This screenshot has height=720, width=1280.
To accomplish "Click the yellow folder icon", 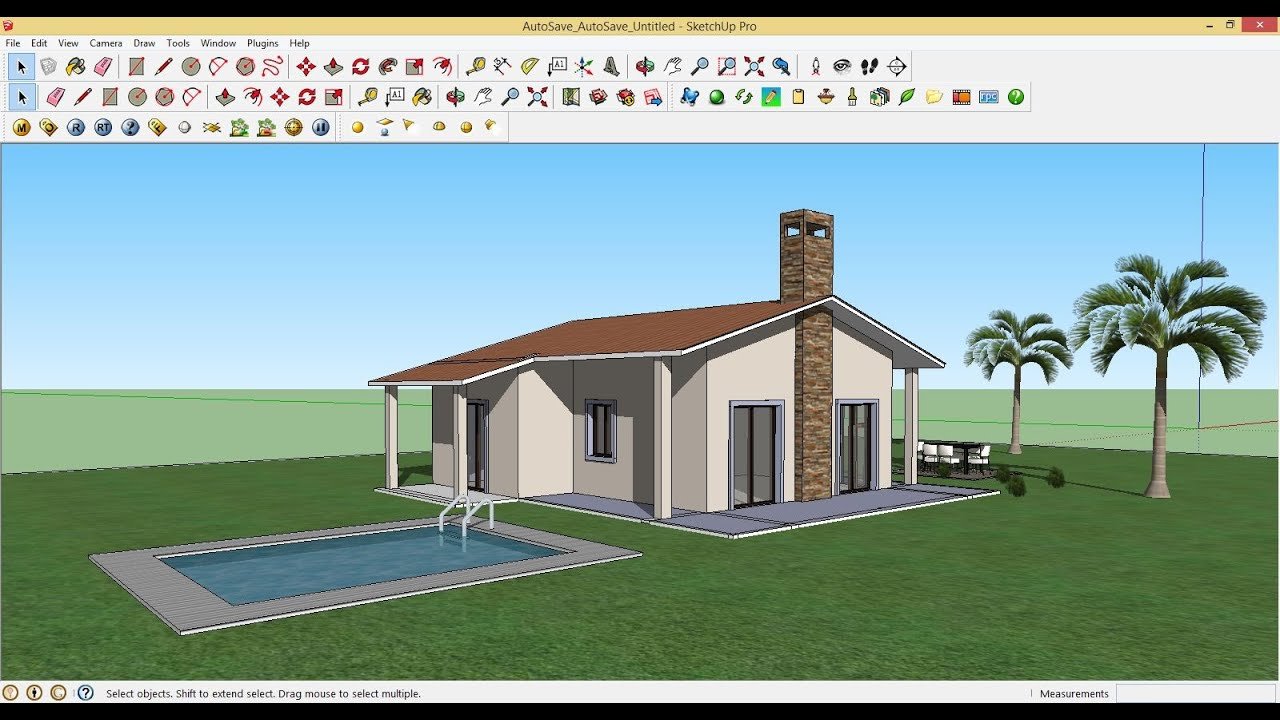I will (934, 97).
